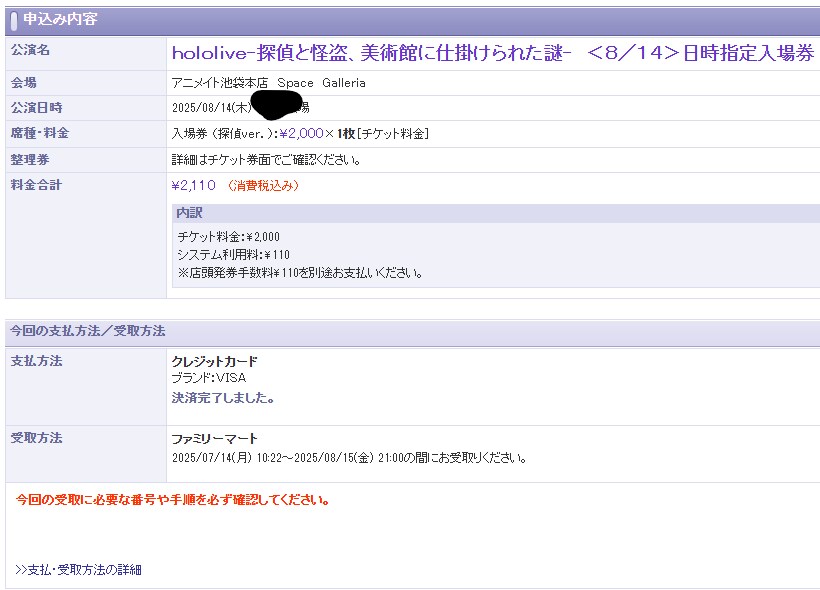
Task: Select ticket type 入場券（探偵ver.）line
Action: pos(300,134)
